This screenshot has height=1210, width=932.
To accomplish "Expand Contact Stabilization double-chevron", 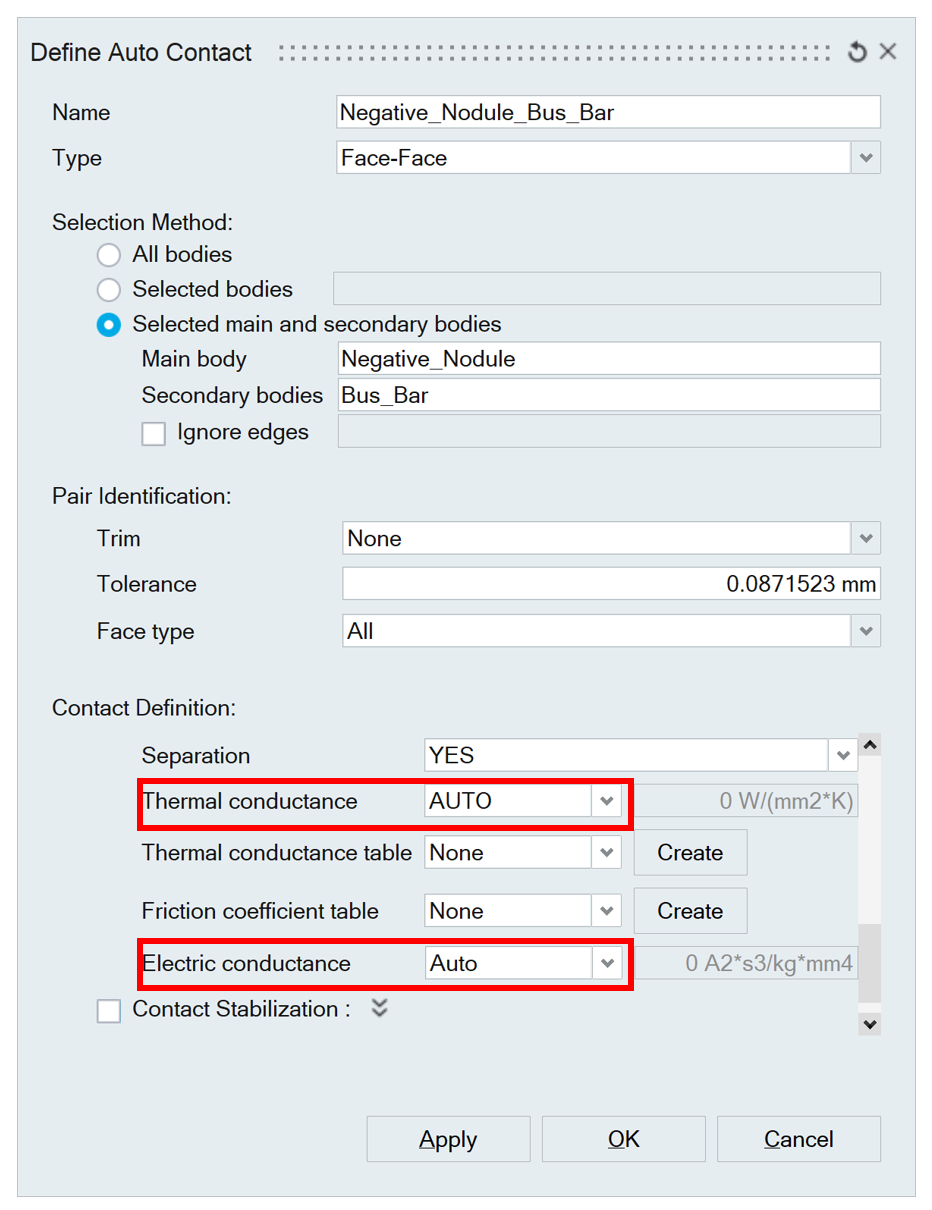I will (379, 1008).
